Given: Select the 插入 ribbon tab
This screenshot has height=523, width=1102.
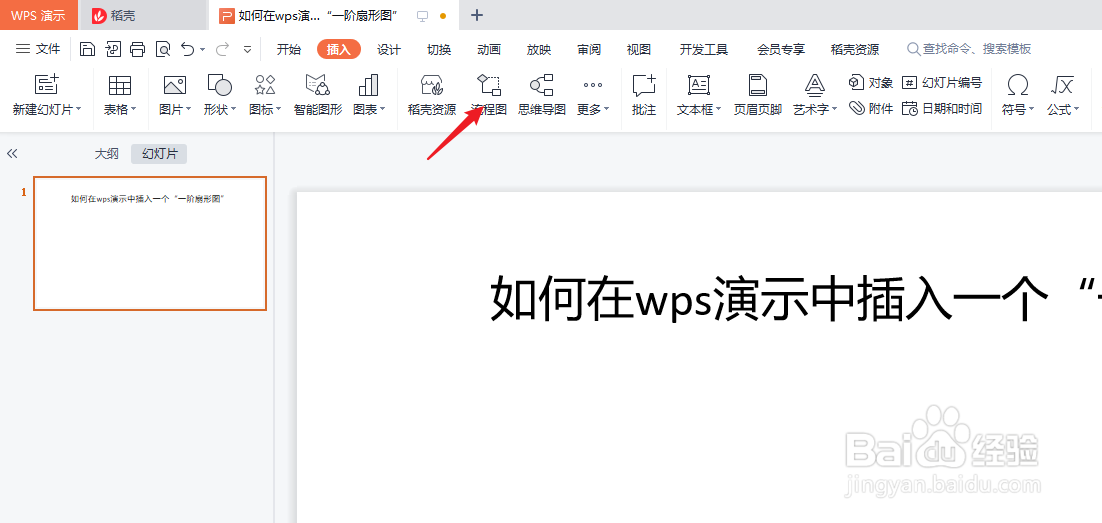Looking at the screenshot, I should [x=339, y=49].
